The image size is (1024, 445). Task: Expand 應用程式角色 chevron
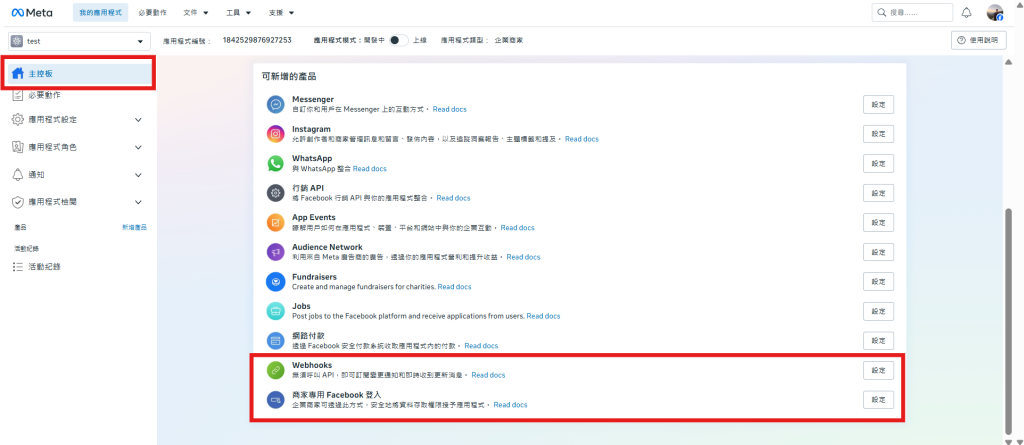[138, 147]
